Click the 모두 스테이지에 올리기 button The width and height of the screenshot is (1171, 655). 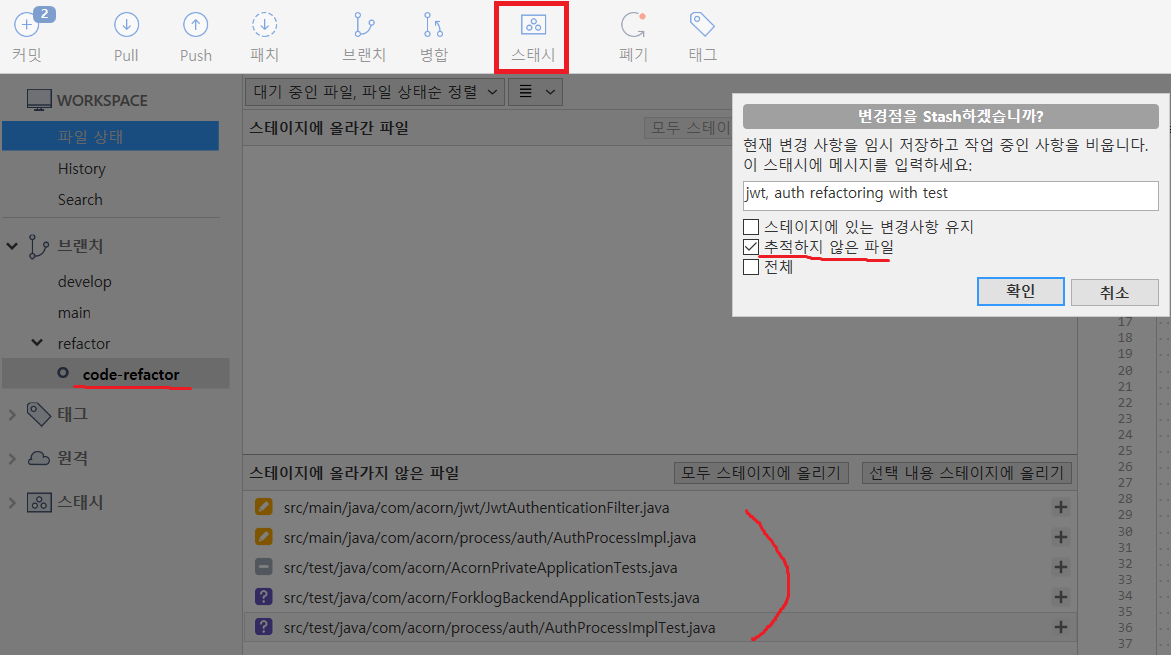pyautogui.click(x=761, y=473)
